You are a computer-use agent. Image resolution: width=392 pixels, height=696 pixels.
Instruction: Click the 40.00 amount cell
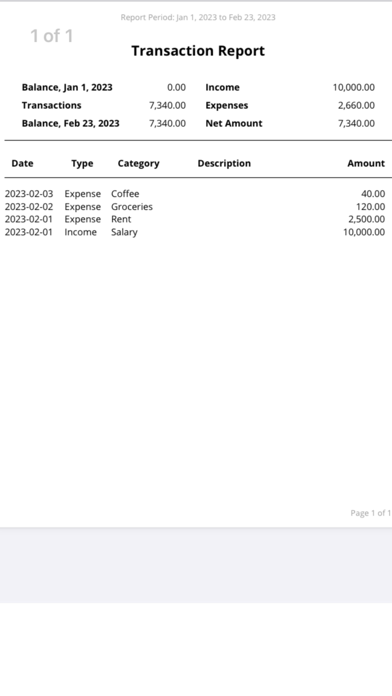pos(373,194)
